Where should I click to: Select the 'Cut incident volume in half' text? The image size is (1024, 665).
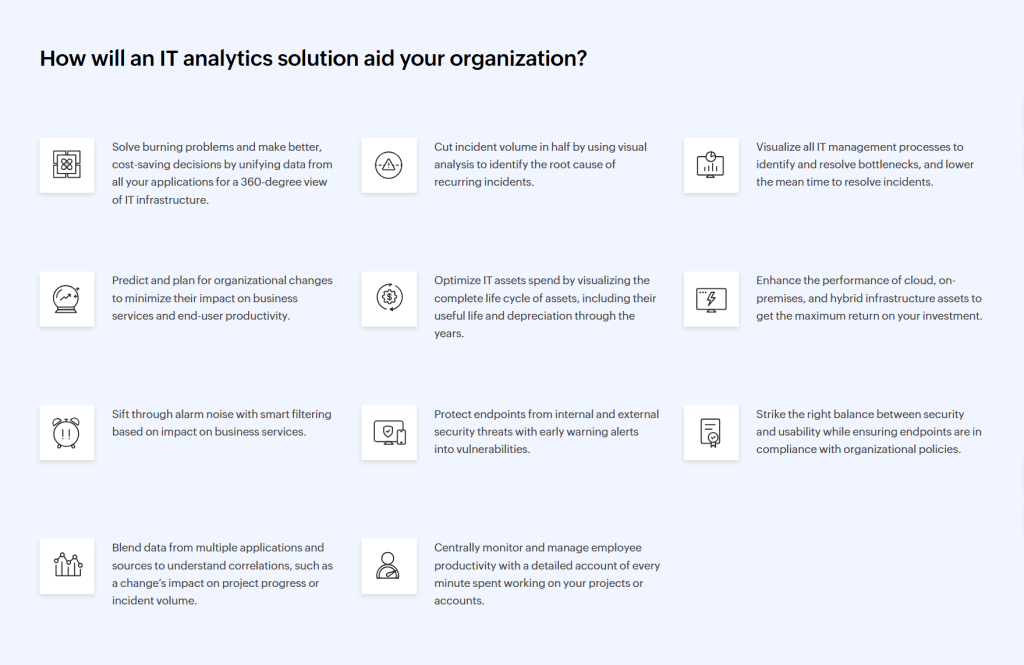click(x=541, y=165)
